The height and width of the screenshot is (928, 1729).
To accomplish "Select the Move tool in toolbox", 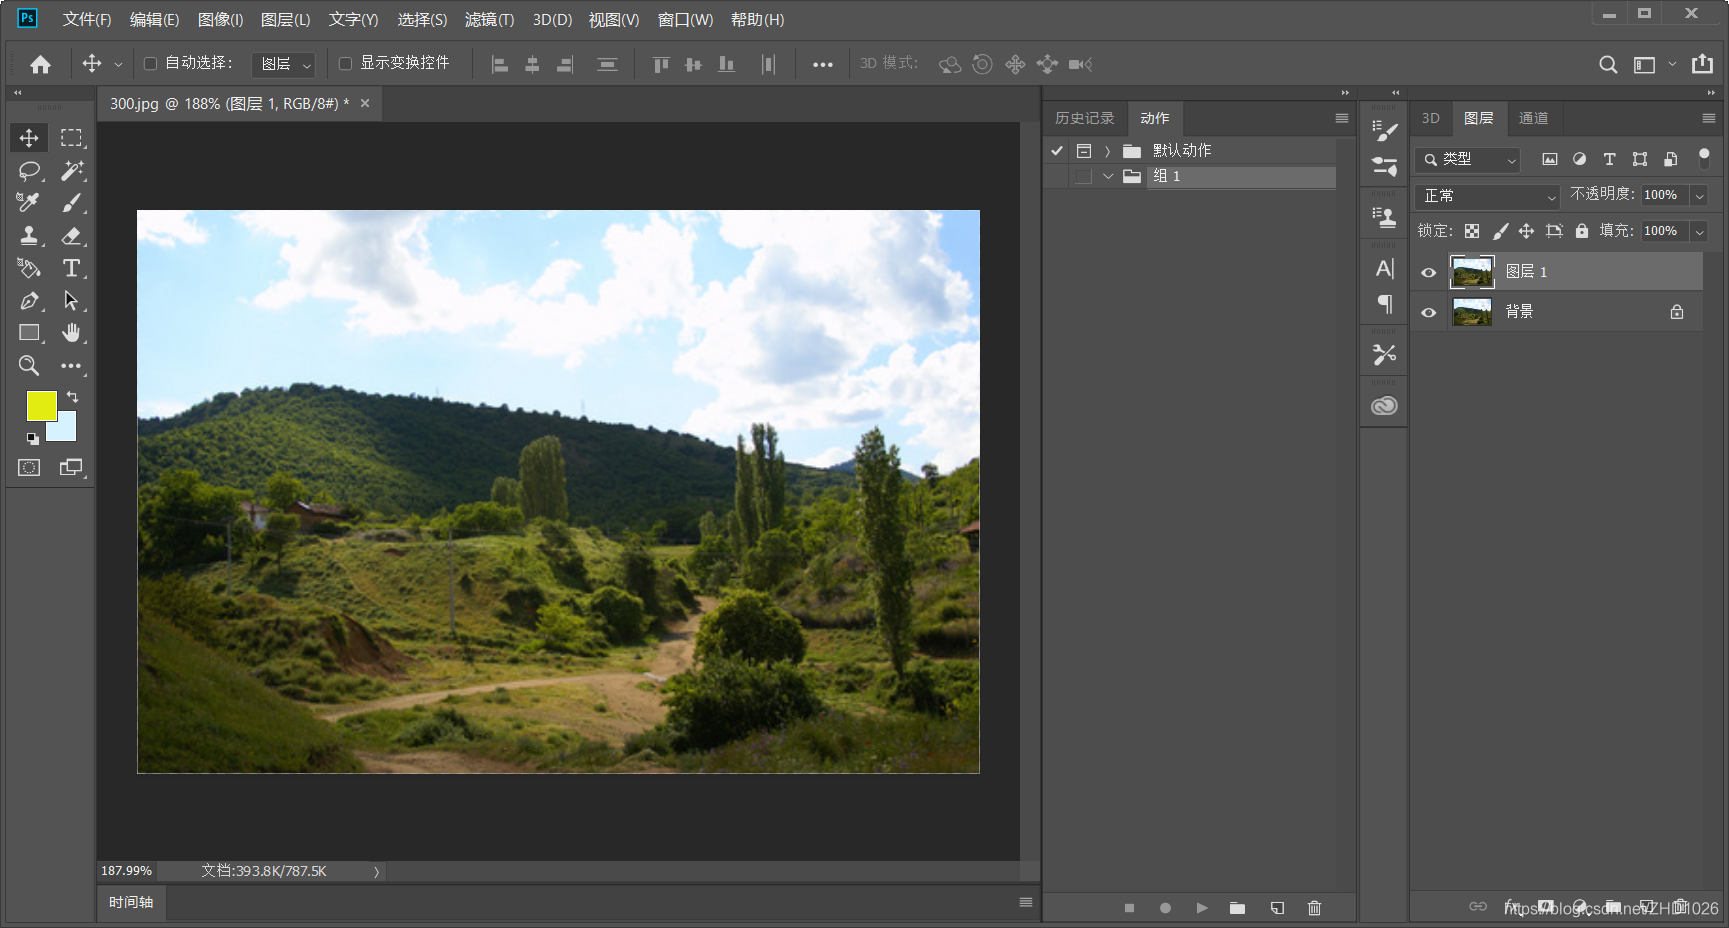I will tap(29, 138).
